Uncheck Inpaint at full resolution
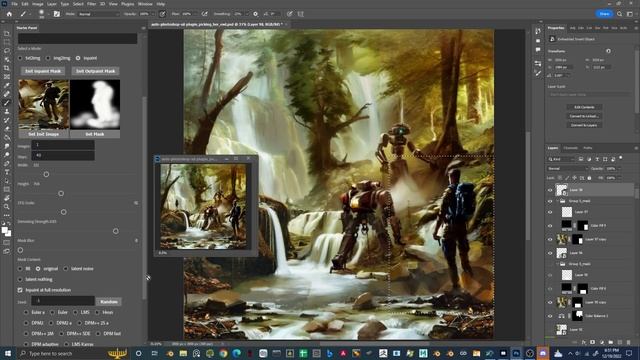This screenshot has width=640, height=360. click(x=20, y=290)
